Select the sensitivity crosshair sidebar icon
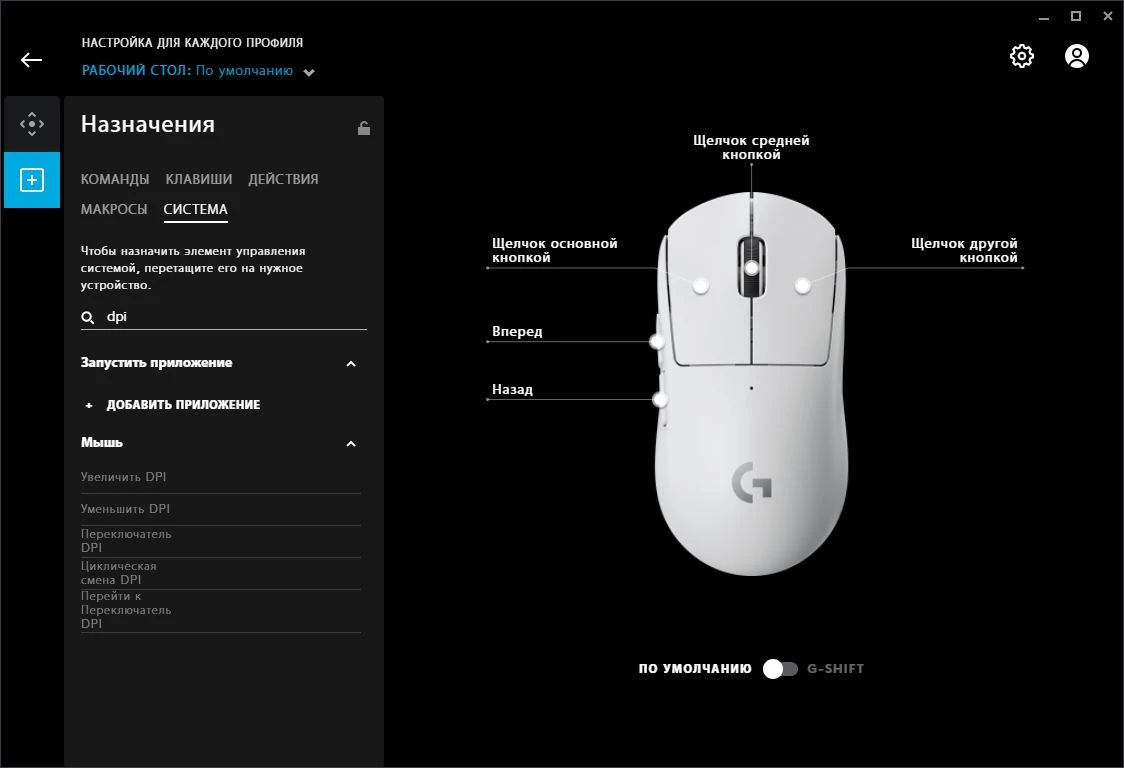Screen dimensions: 1124x768 pos(32,124)
